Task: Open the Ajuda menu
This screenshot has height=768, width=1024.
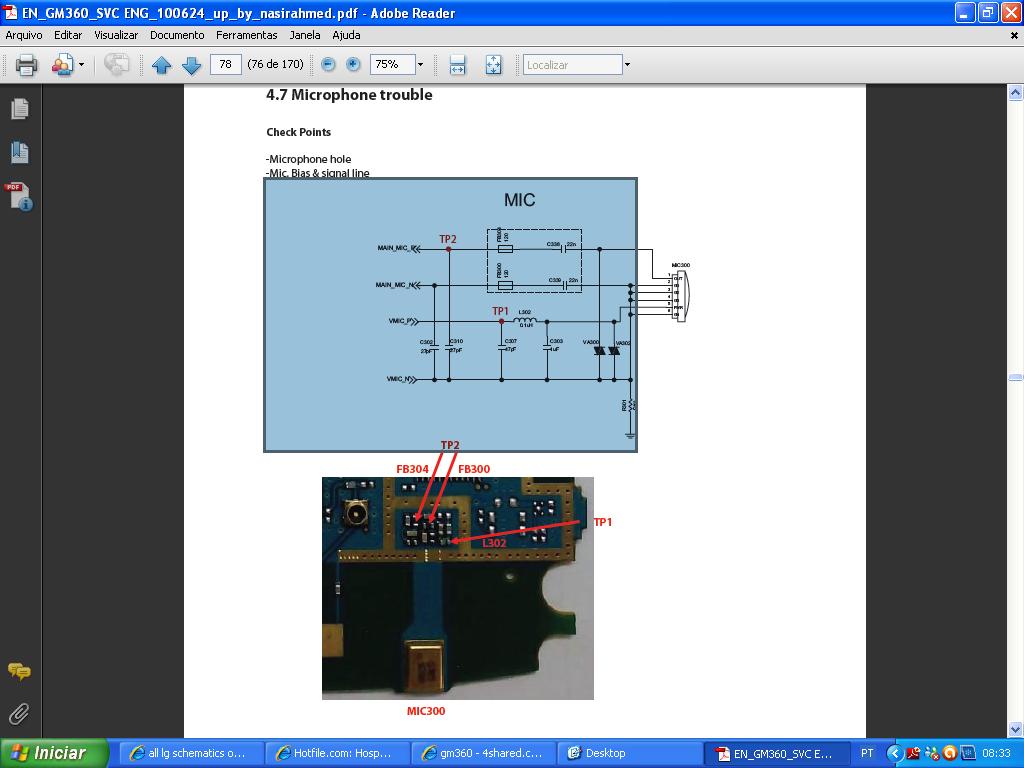Action: click(346, 35)
